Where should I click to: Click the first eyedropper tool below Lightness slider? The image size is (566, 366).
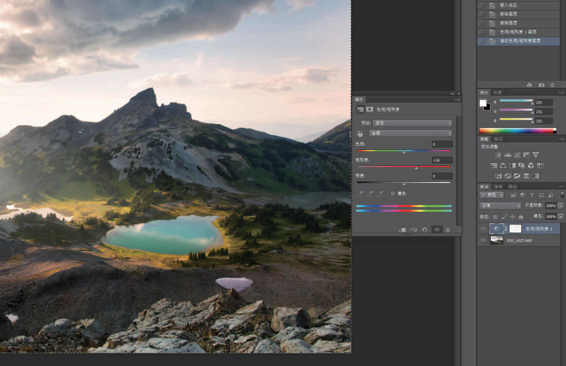[362, 193]
